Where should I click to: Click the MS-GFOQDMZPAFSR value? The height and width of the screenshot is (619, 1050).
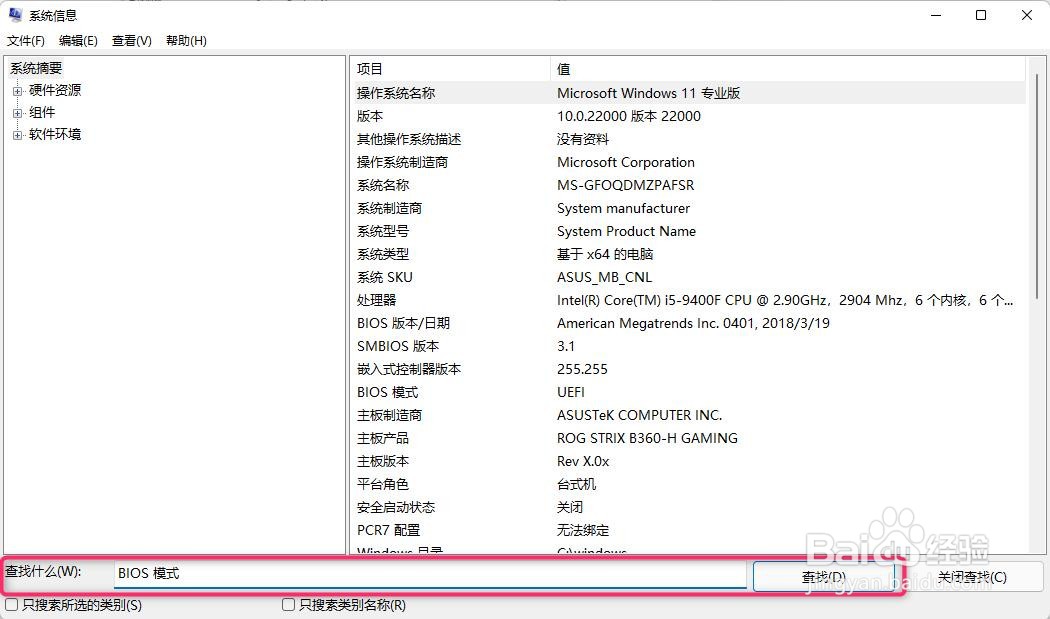[x=625, y=185]
